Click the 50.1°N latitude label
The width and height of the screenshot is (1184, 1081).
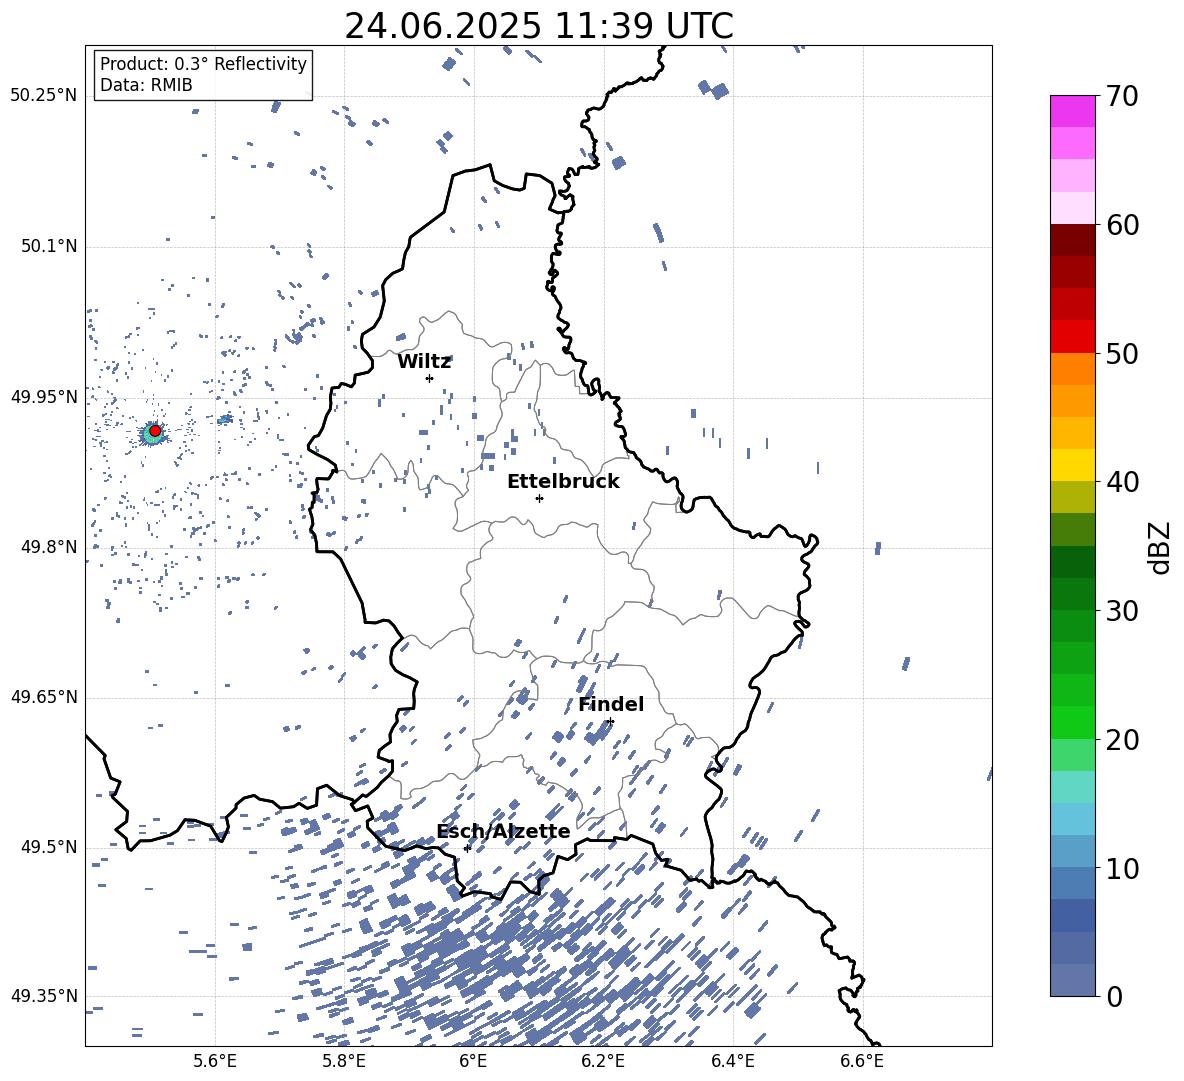[48, 246]
